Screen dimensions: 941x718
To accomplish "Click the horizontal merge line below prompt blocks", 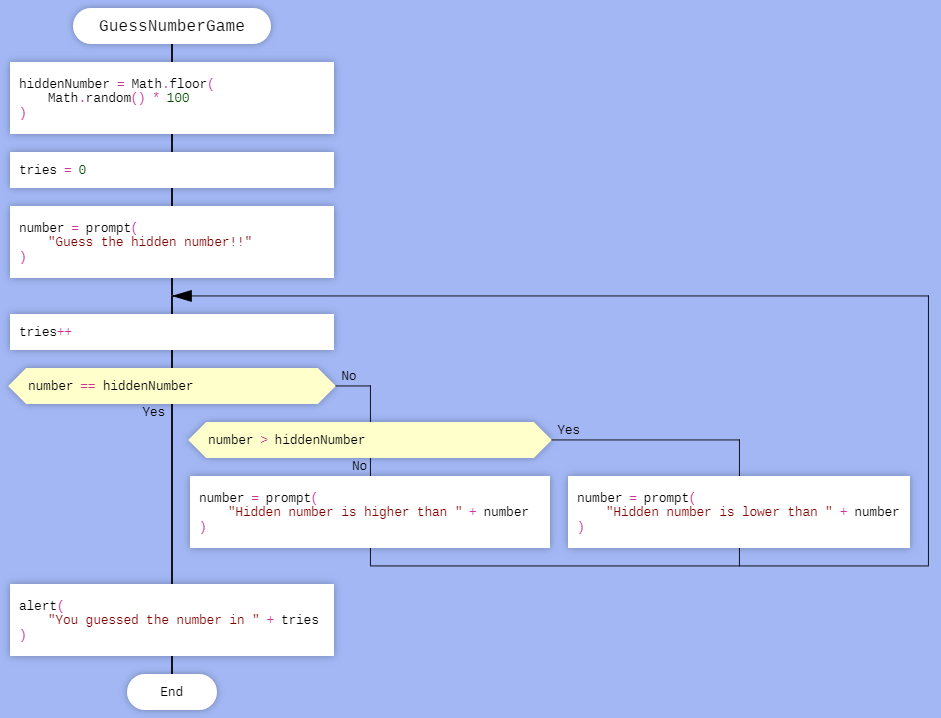I will pos(650,566).
